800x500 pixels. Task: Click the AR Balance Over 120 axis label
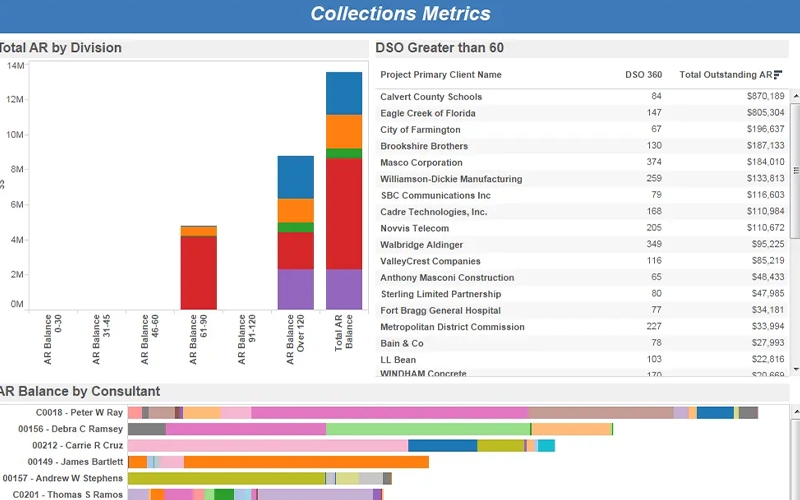295,339
